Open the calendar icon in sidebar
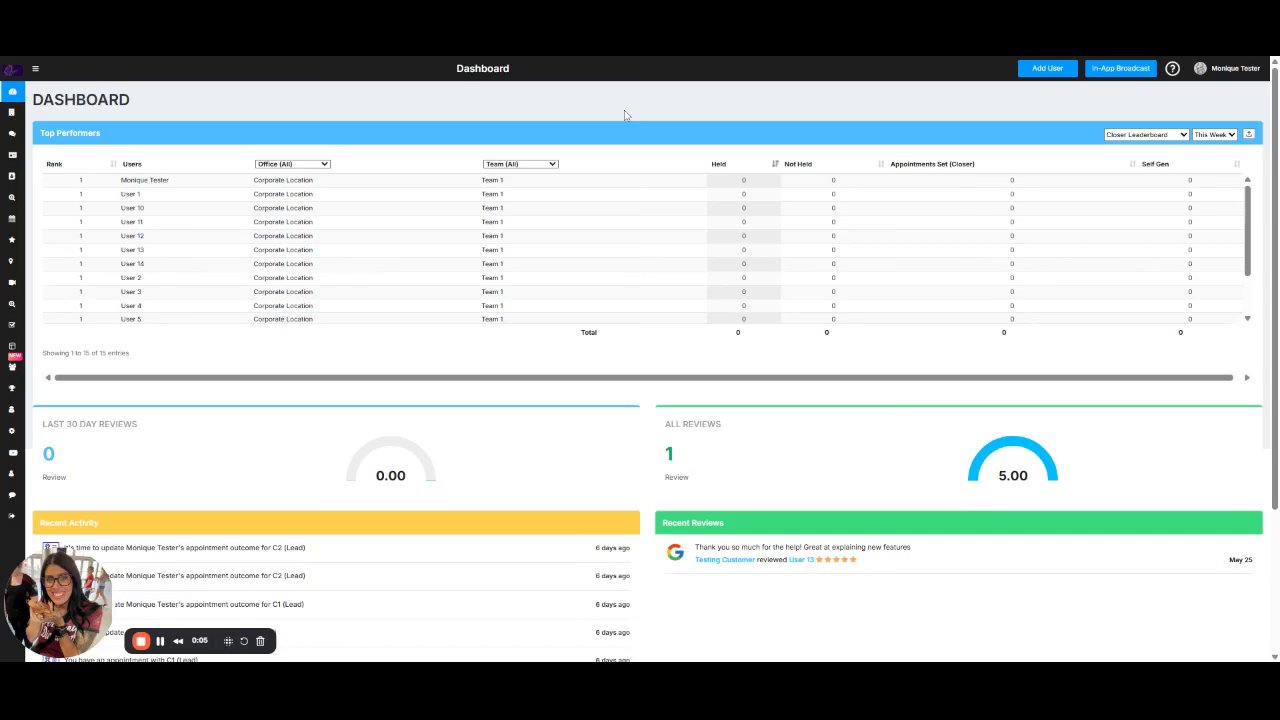Viewport: 1280px width, 720px height. coord(12,219)
